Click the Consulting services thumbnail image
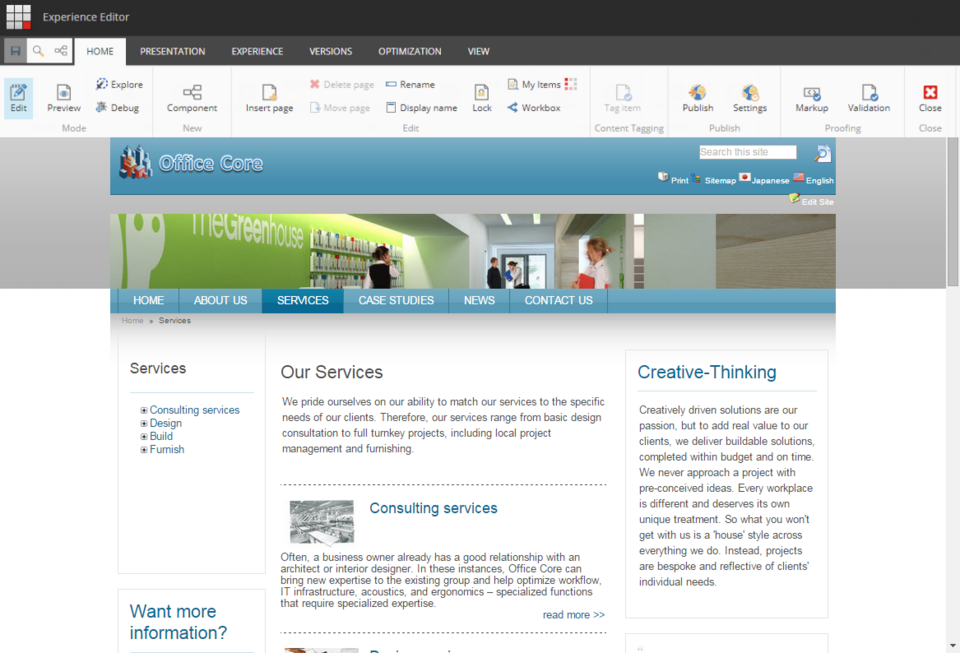Screen dimensions: 960x653 pos(321,522)
